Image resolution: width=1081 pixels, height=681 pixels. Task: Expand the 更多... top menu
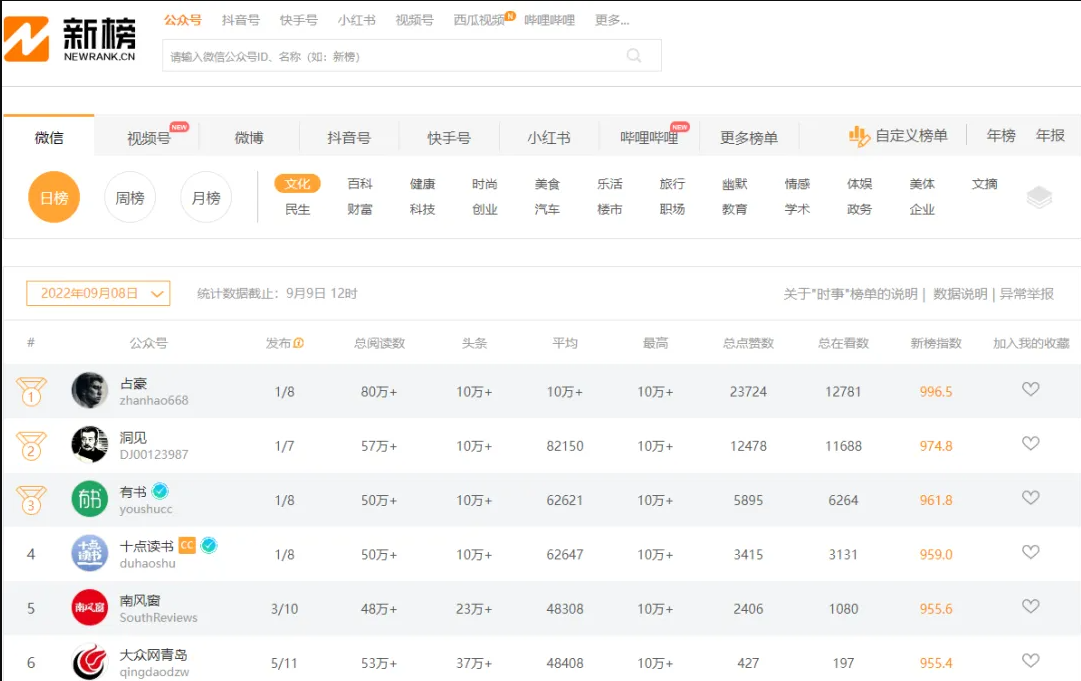(612, 20)
